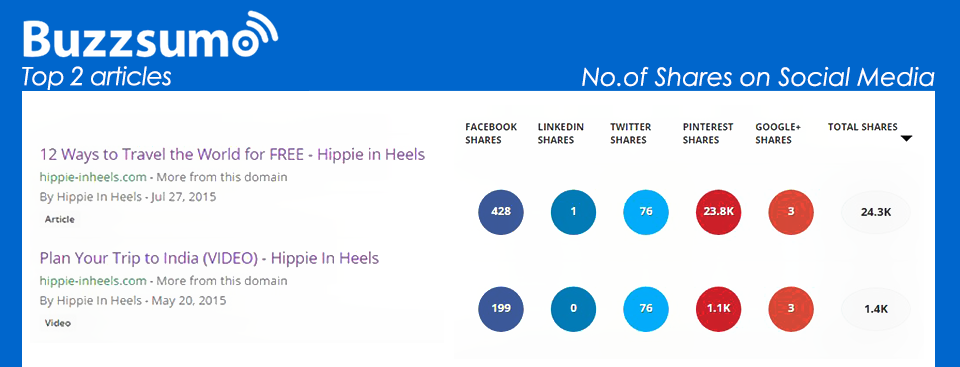Click the 24.3K total shares badge
This screenshot has width=960, height=367.
pos(876,213)
